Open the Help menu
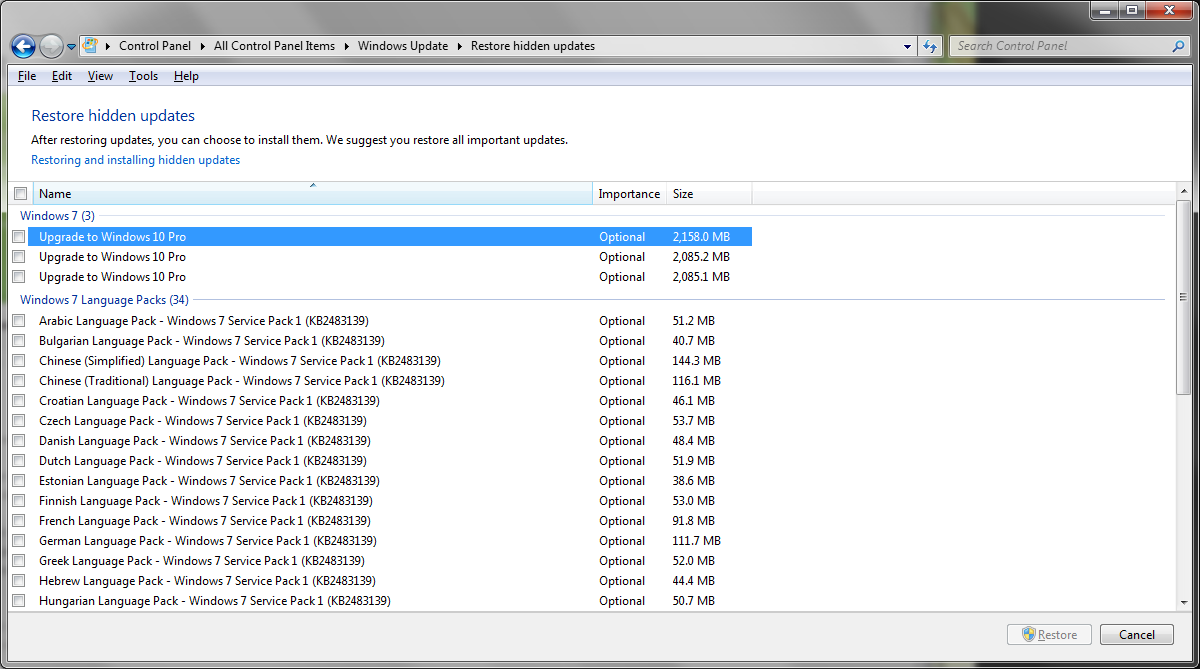The height and width of the screenshot is (669, 1200). (x=186, y=76)
